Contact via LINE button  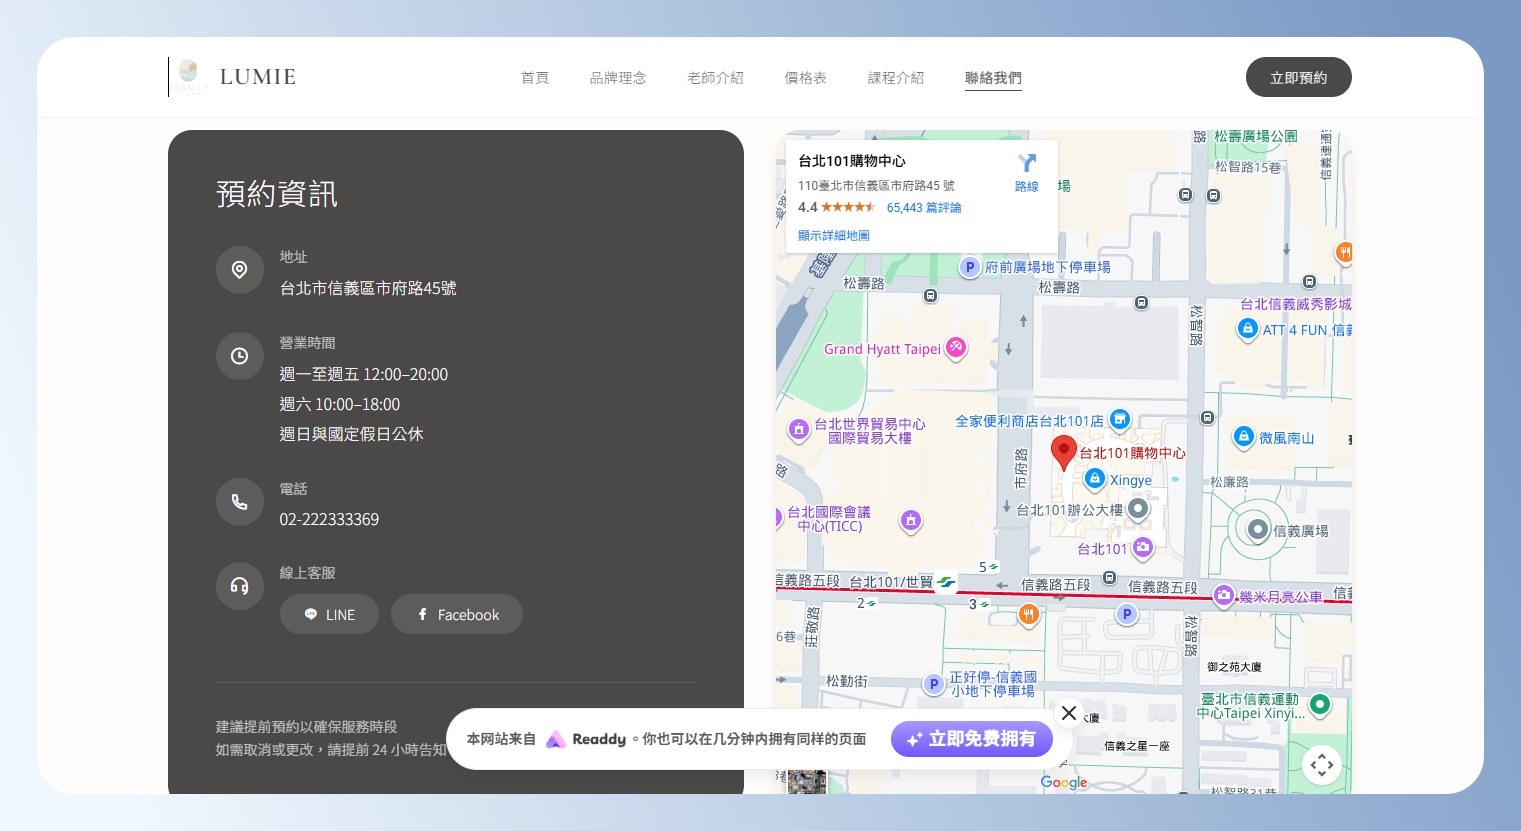tap(329, 614)
